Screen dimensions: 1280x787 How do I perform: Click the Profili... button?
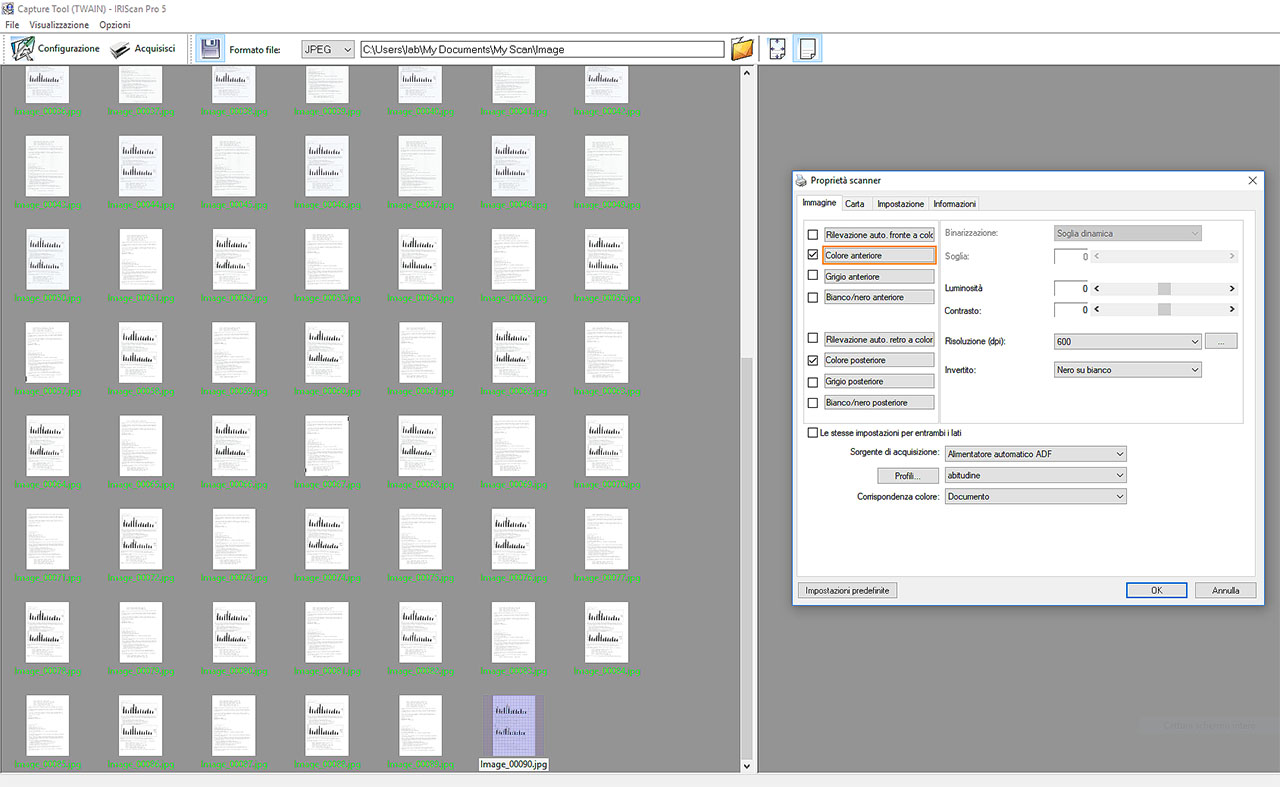(908, 475)
